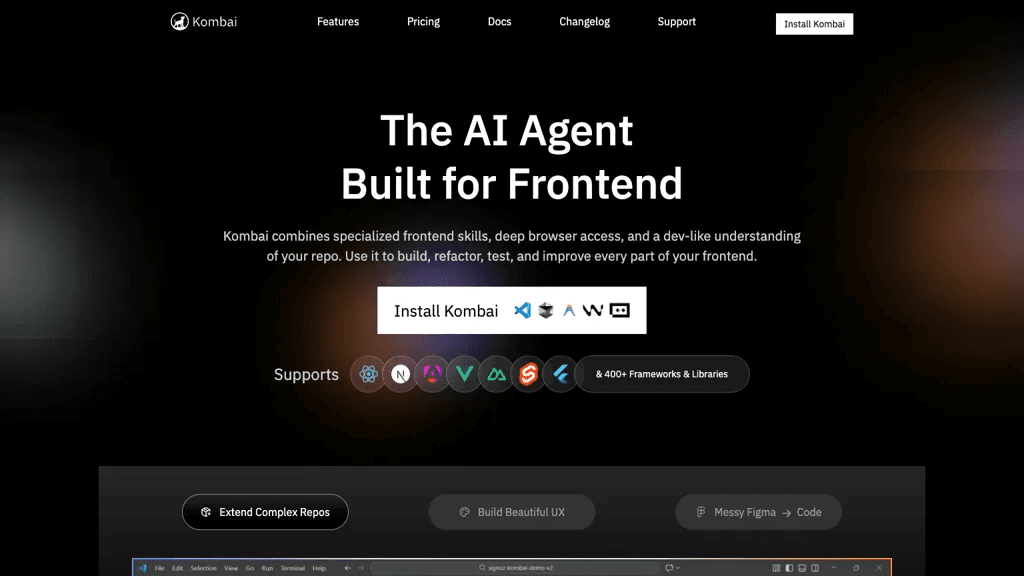Switch to the Messy Figma to Code tab
The height and width of the screenshot is (576, 1024).
[x=759, y=512]
